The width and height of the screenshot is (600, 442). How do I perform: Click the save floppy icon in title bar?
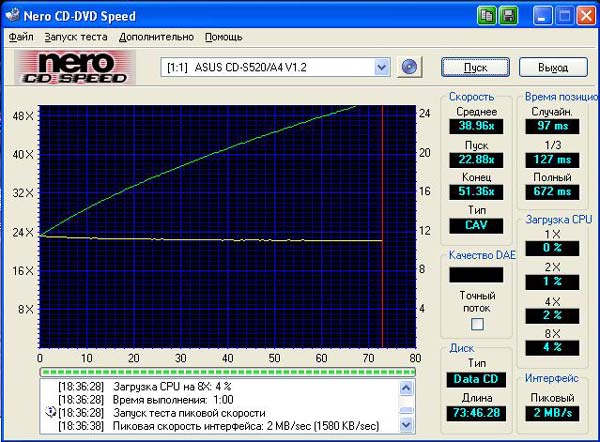508,15
